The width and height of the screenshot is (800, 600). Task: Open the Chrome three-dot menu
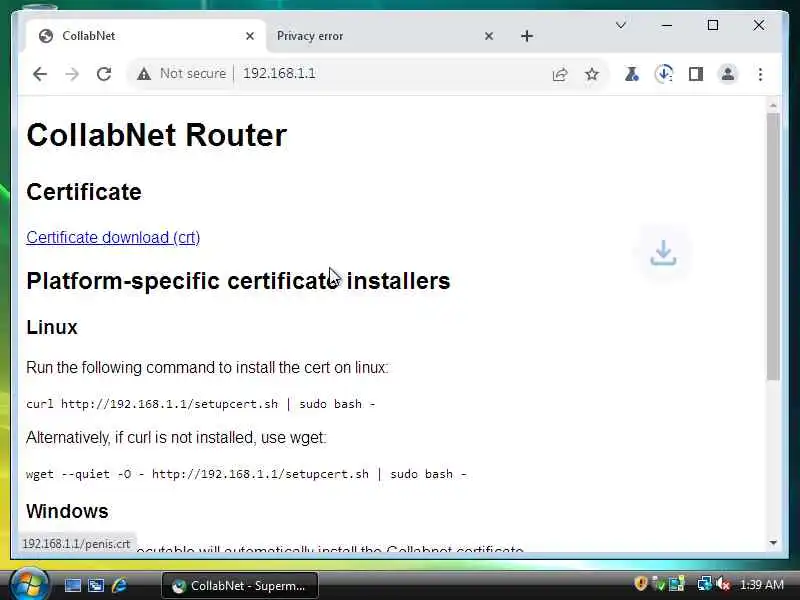[760, 74]
